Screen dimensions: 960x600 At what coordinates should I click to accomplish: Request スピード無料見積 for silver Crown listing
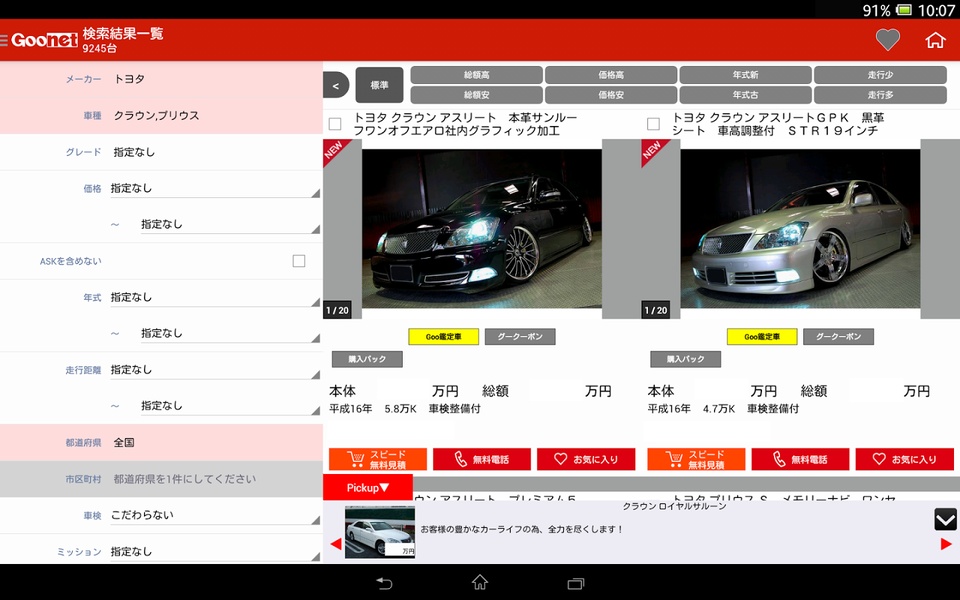click(x=696, y=459)
